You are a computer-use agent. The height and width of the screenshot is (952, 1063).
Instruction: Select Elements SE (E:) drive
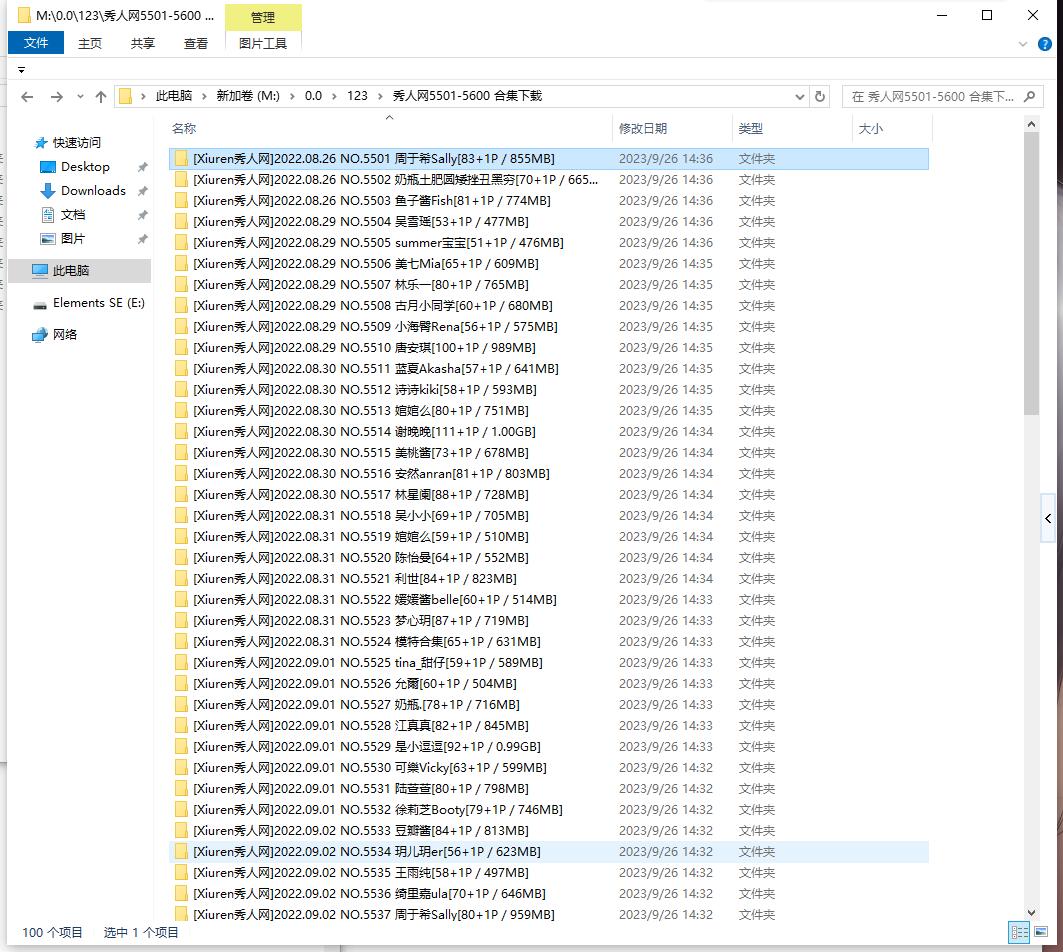[98, 303]
